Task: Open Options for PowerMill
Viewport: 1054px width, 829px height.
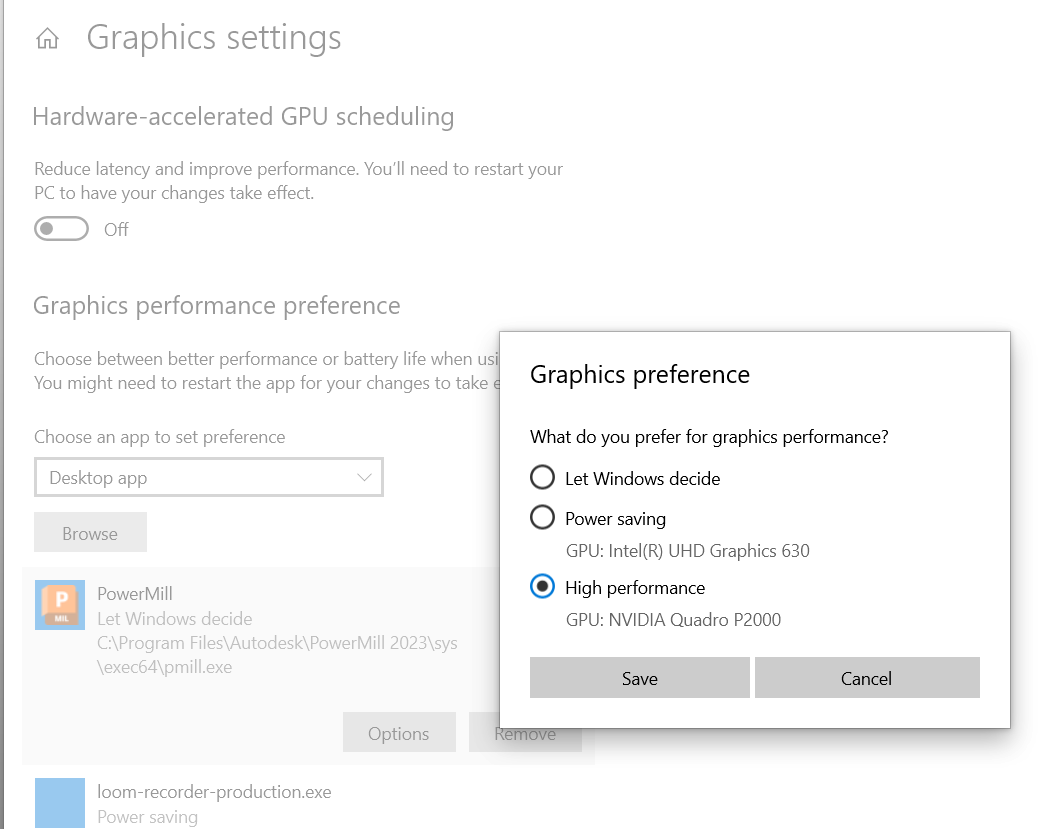Action: (x=398, y=733)
